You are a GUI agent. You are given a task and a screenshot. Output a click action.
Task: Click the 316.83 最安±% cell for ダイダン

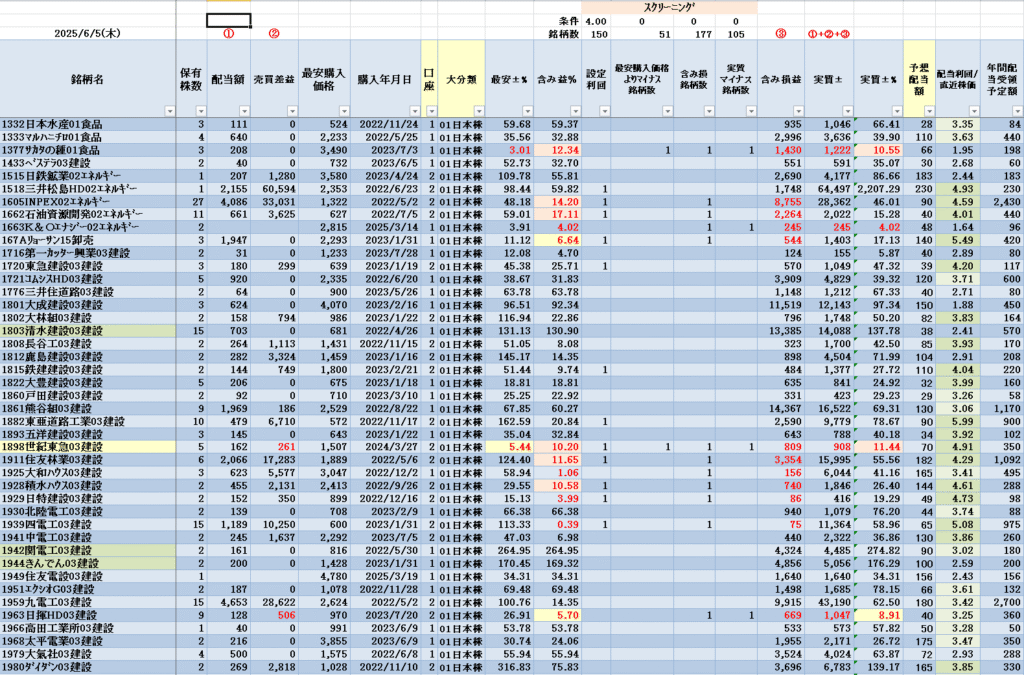pyautogui.click(x=510, y=667)
